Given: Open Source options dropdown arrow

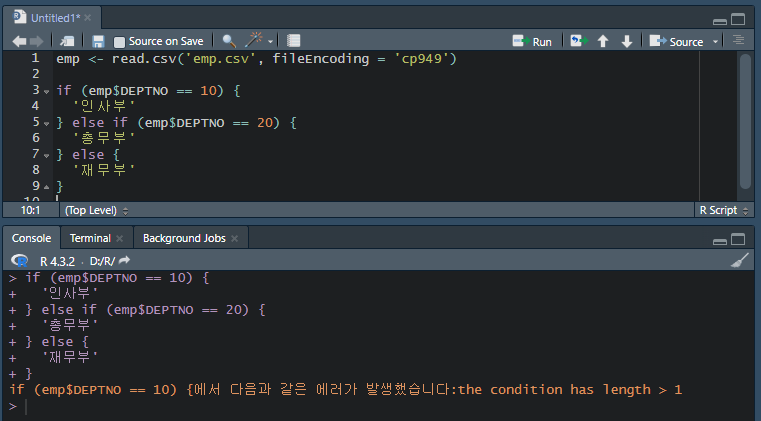Looking at the screenshot, I should (715, 42).
